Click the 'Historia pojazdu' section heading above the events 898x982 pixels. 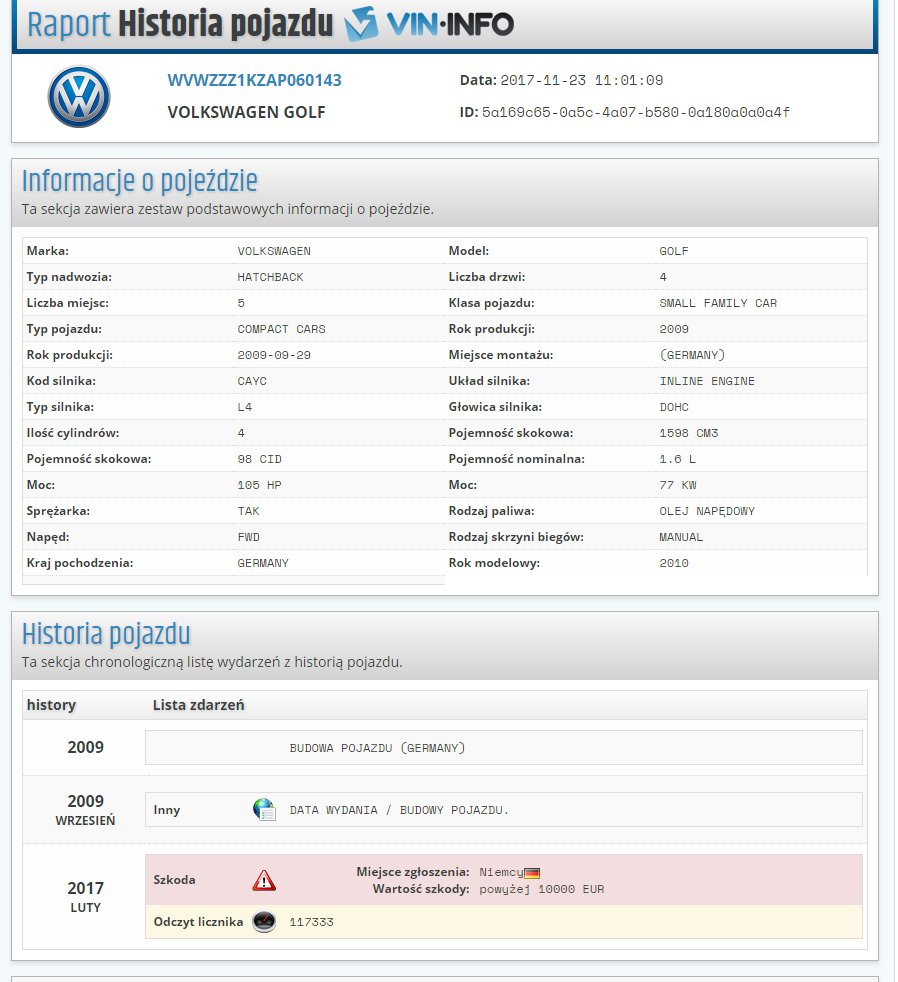(x=106, y=634)
